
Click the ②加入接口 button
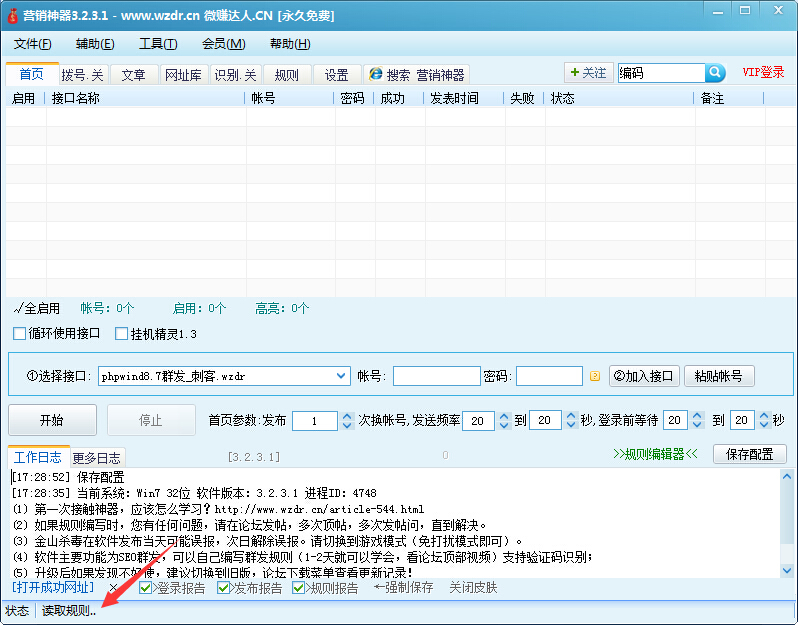click(644, 376)
